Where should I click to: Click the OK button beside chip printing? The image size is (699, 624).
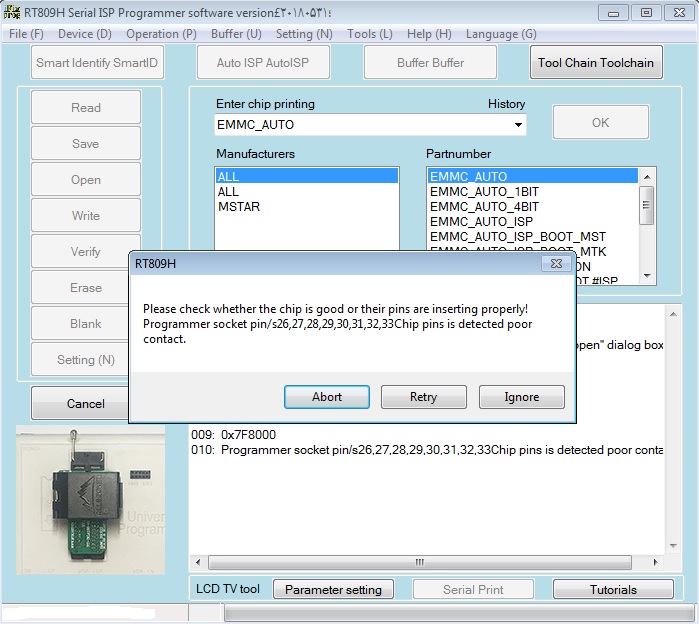[600, 123]
